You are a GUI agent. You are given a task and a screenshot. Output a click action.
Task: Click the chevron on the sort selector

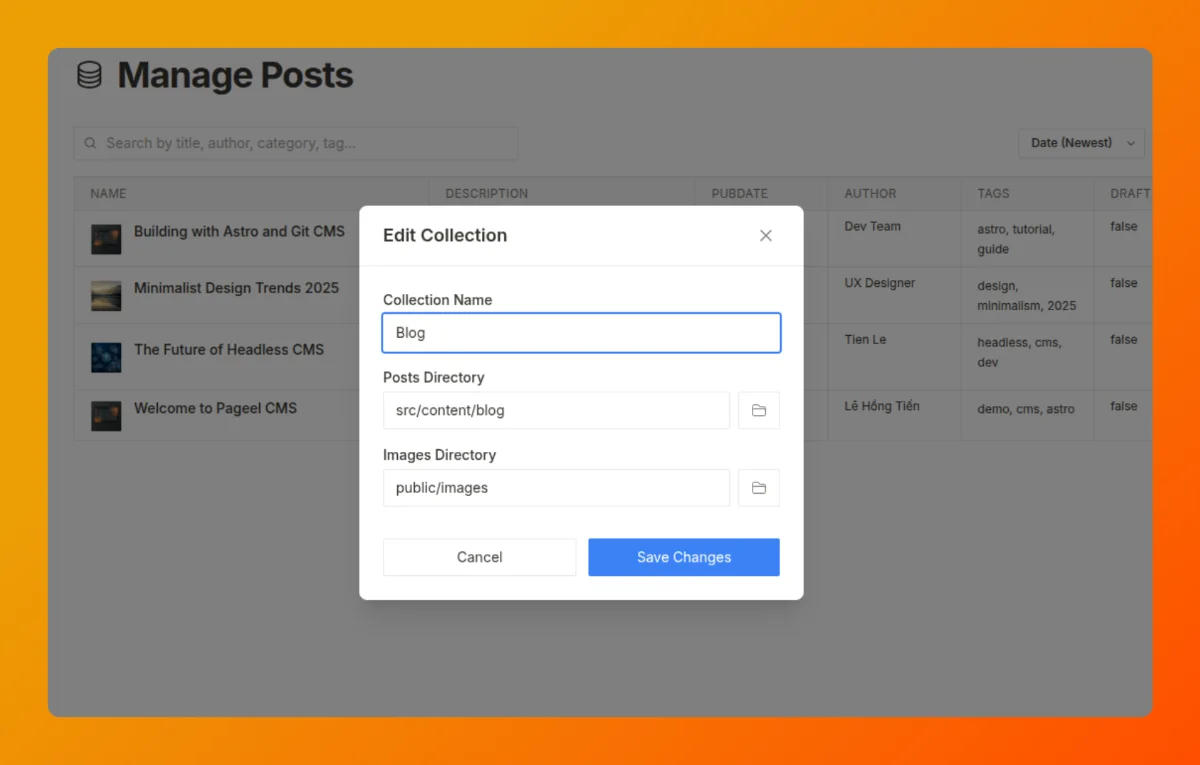click(x=1129, y=143)
